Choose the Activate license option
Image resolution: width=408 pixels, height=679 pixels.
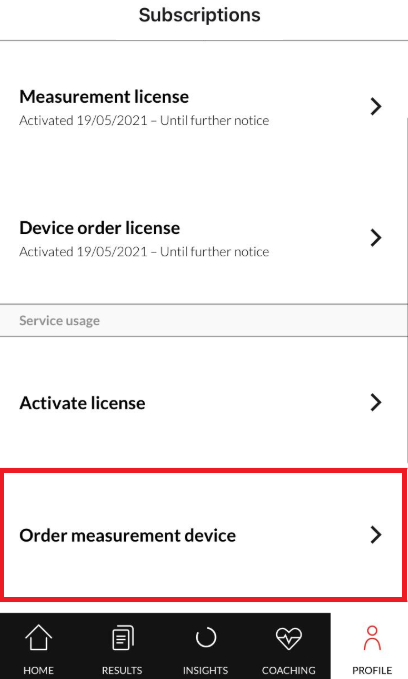click(x=204, y=403)
